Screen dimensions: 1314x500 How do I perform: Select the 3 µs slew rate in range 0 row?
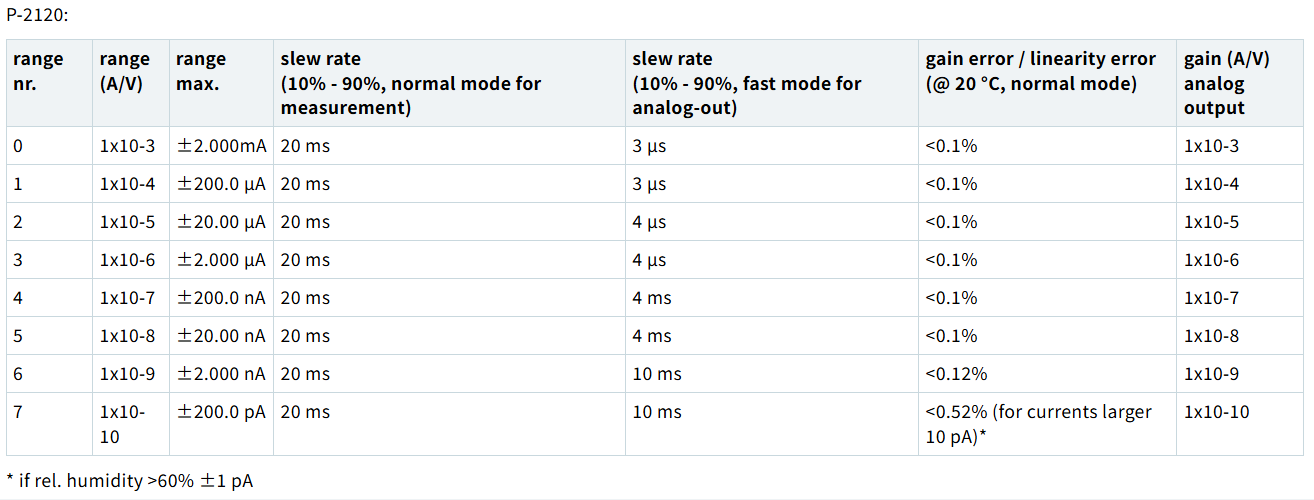click(x=649, y=146)
